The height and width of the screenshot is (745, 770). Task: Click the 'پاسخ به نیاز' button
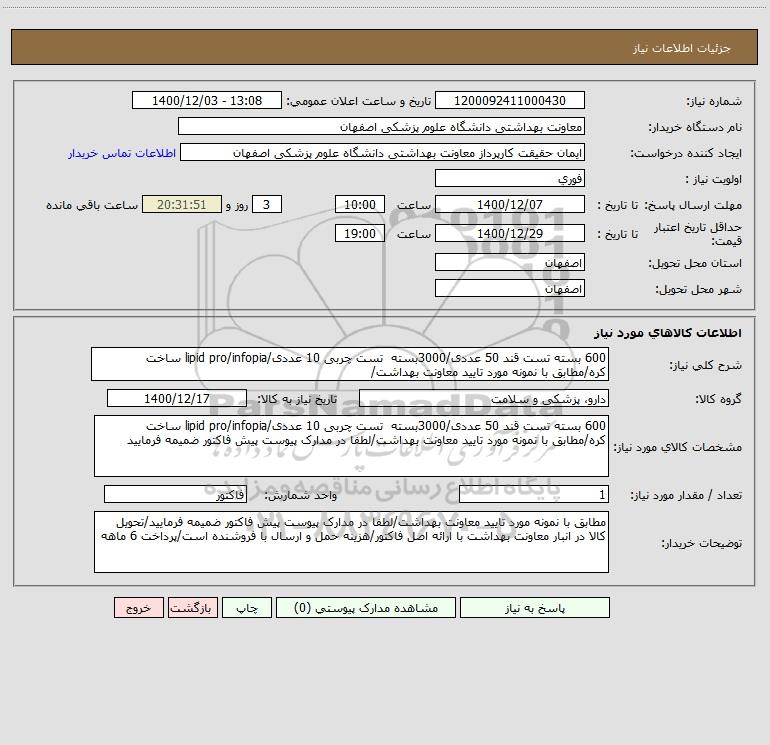tap(535, 608)
